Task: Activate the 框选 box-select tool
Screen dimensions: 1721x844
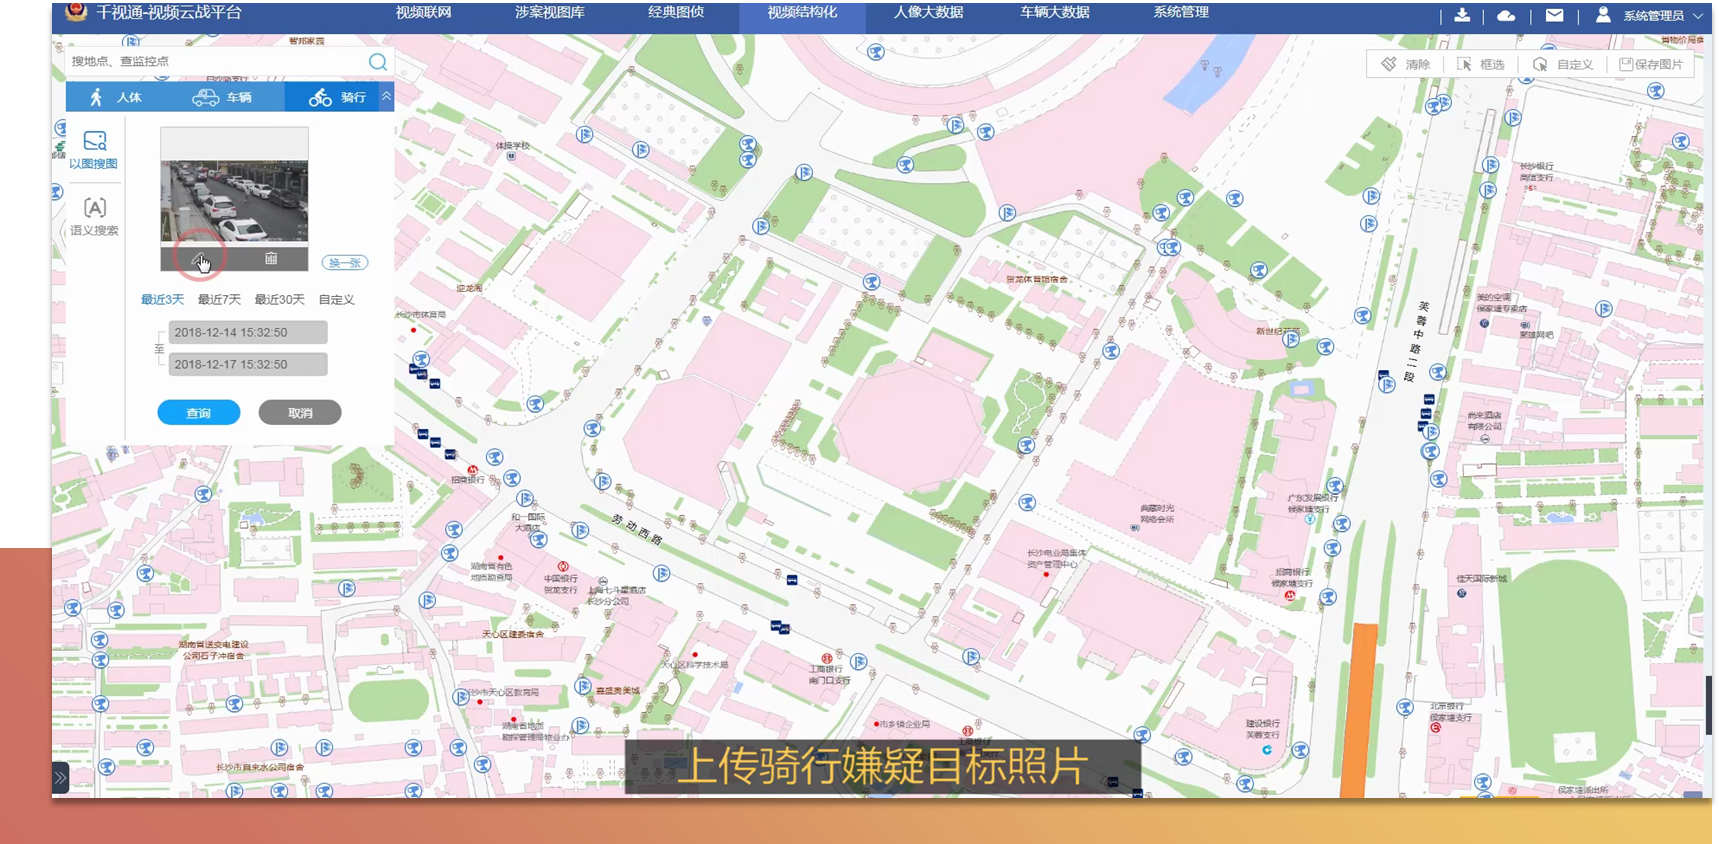Action: 1481,64
